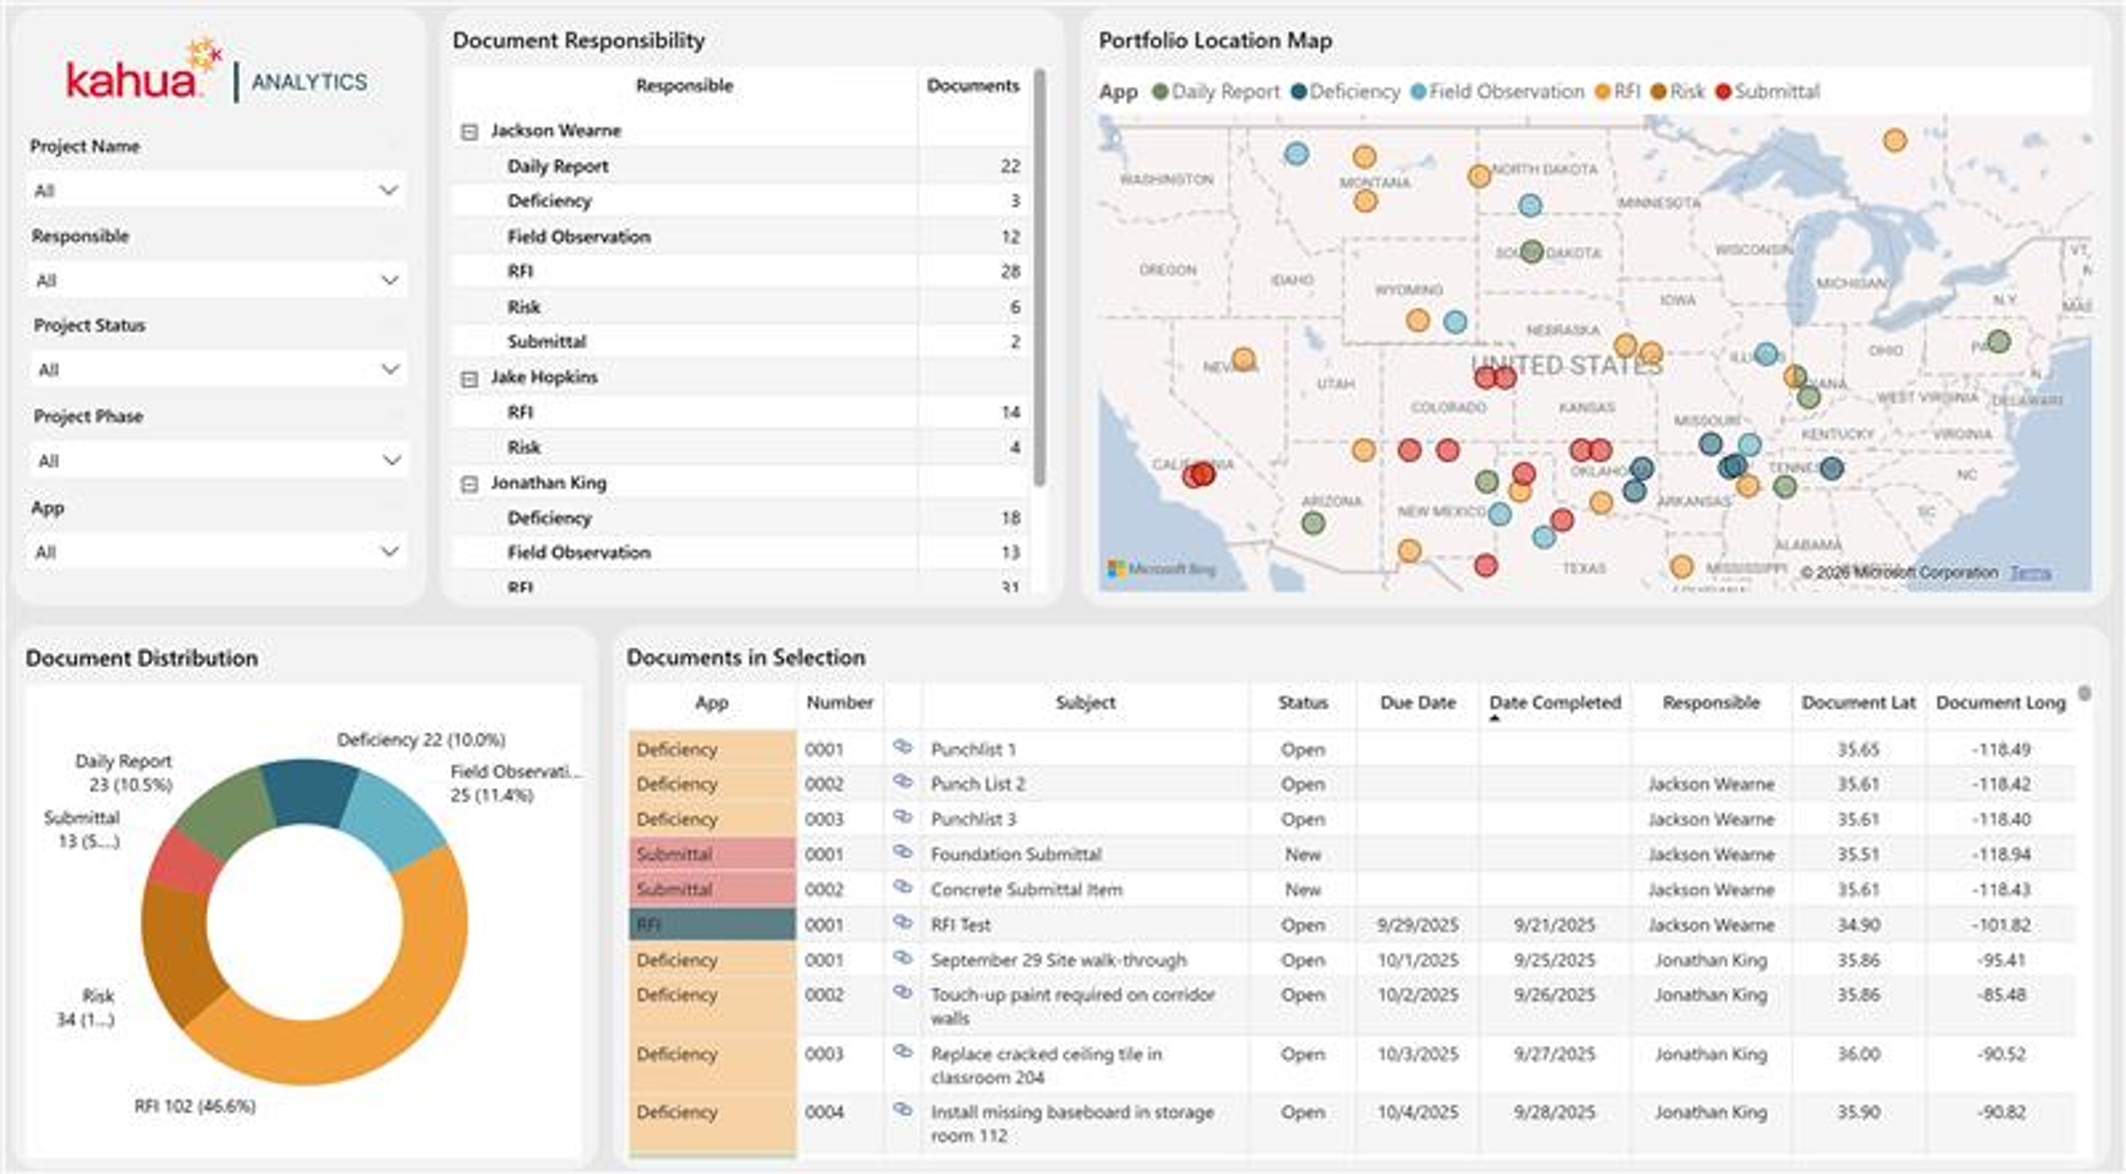Open link icon for RFI Test row
The image size is (2126, 1174).
click(902, 923)
